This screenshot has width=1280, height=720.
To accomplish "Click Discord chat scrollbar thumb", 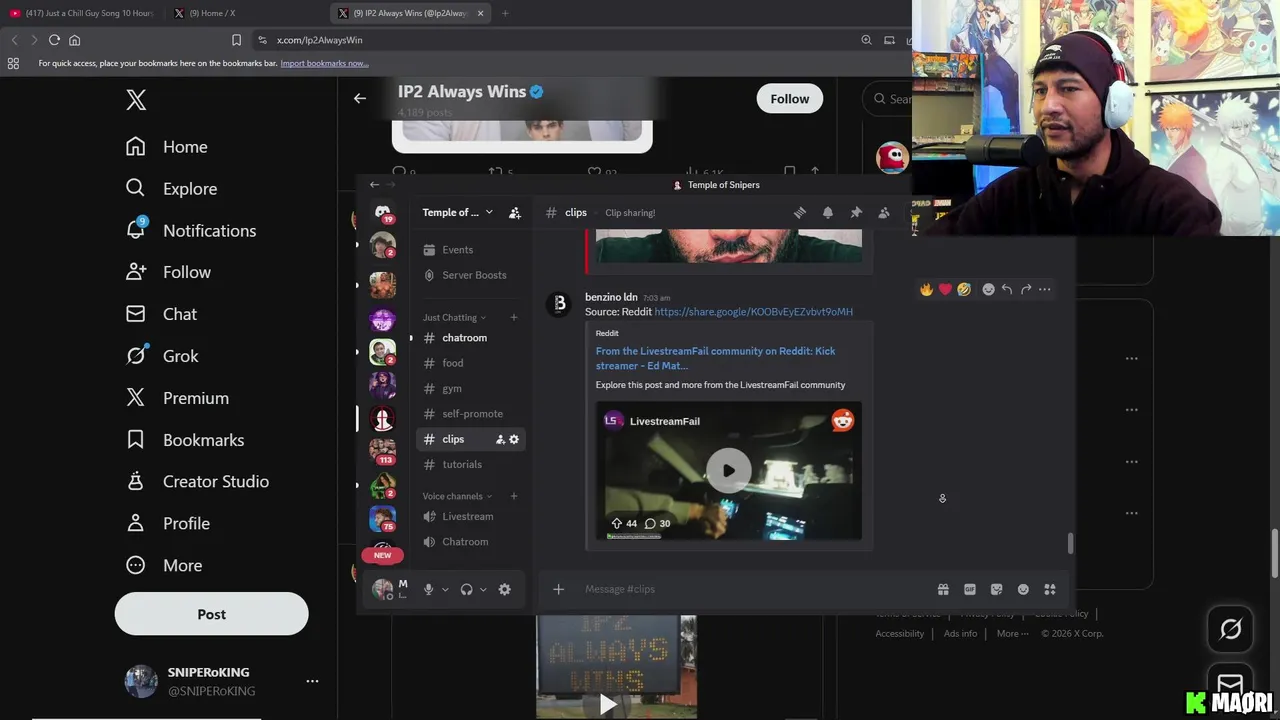I will coord(1070,543).
